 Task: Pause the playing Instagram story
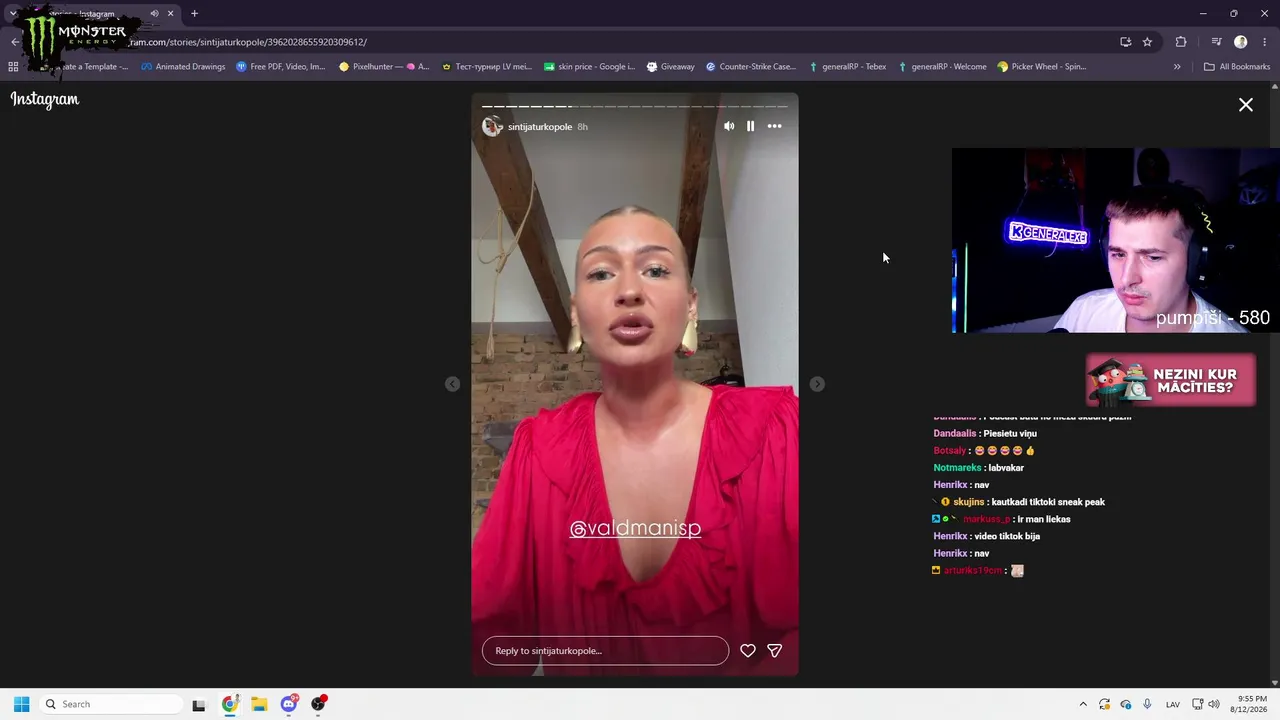(x=751, y=126)
